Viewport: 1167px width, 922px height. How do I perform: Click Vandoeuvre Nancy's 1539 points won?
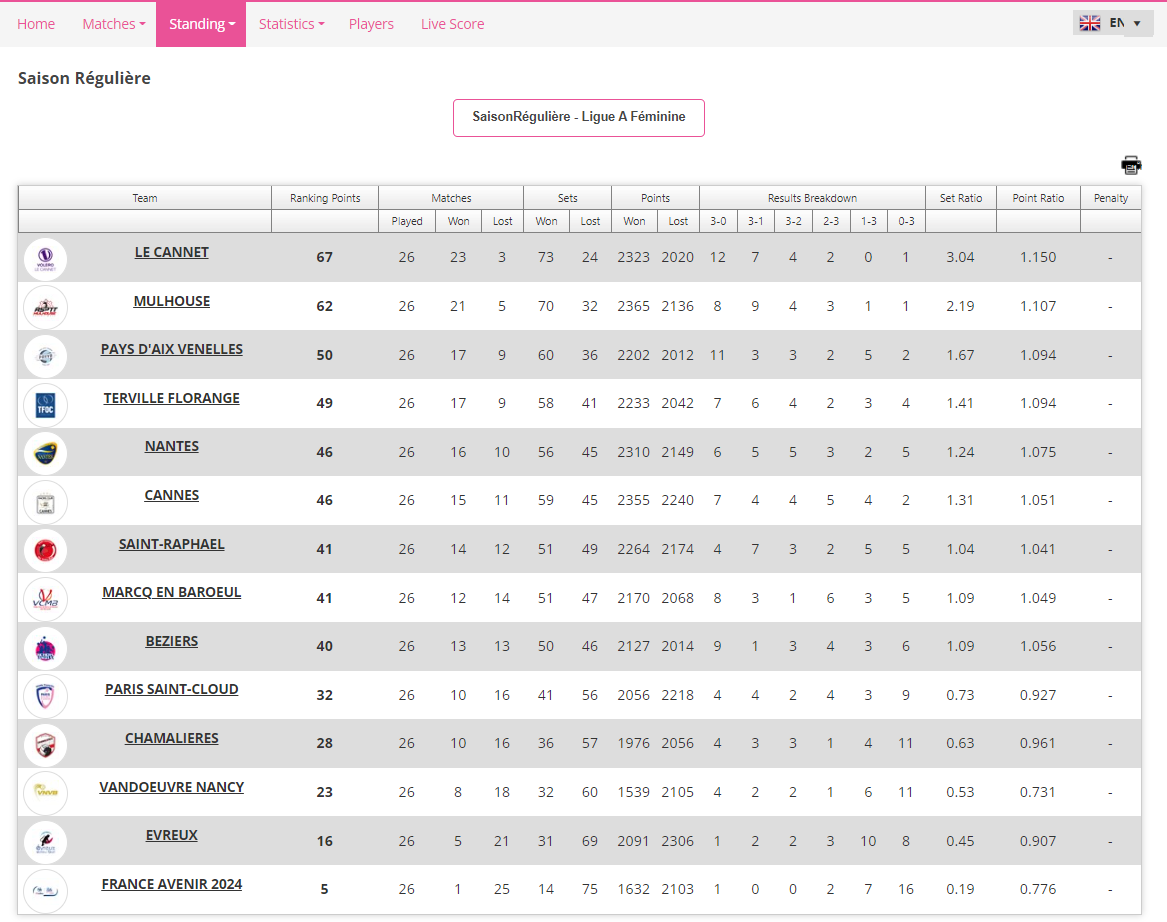[633, 793]
